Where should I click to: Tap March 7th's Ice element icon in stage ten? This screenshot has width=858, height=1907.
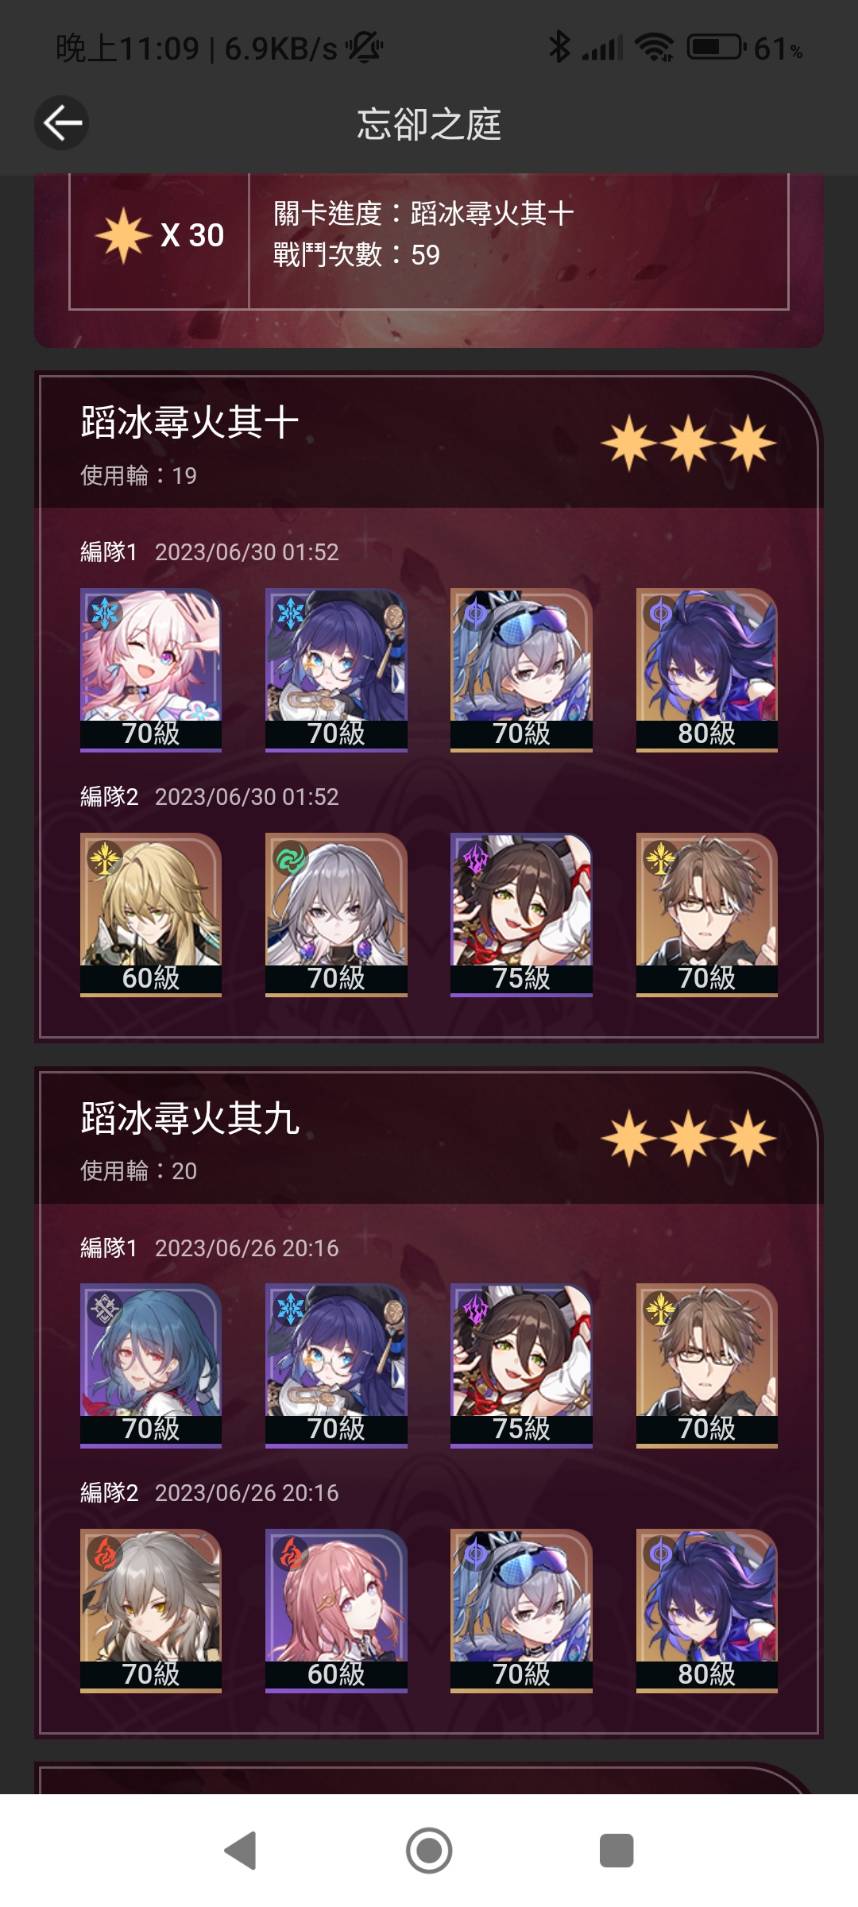tap(105, 612)
